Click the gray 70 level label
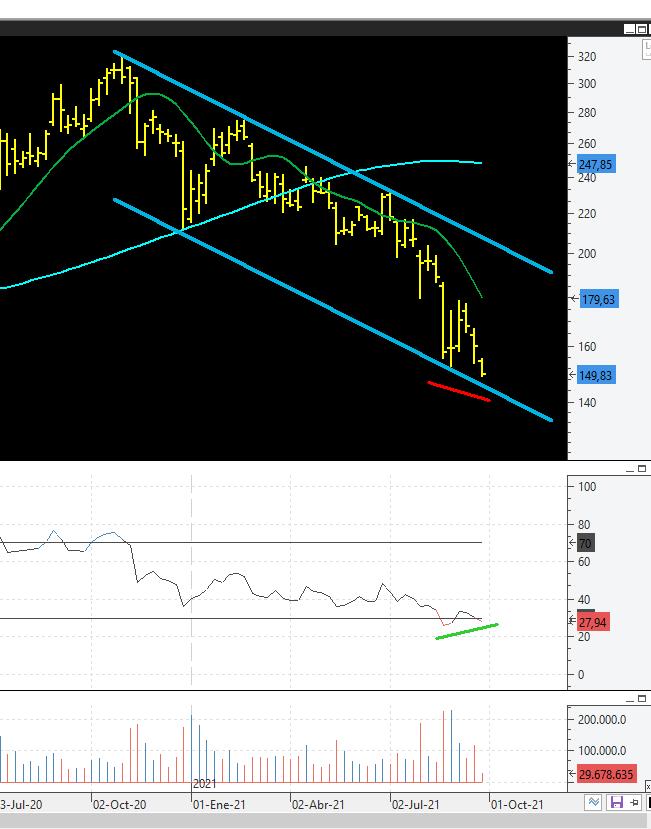Image resolution: width=651 pixels, height=829 pixels. point(585,543)
